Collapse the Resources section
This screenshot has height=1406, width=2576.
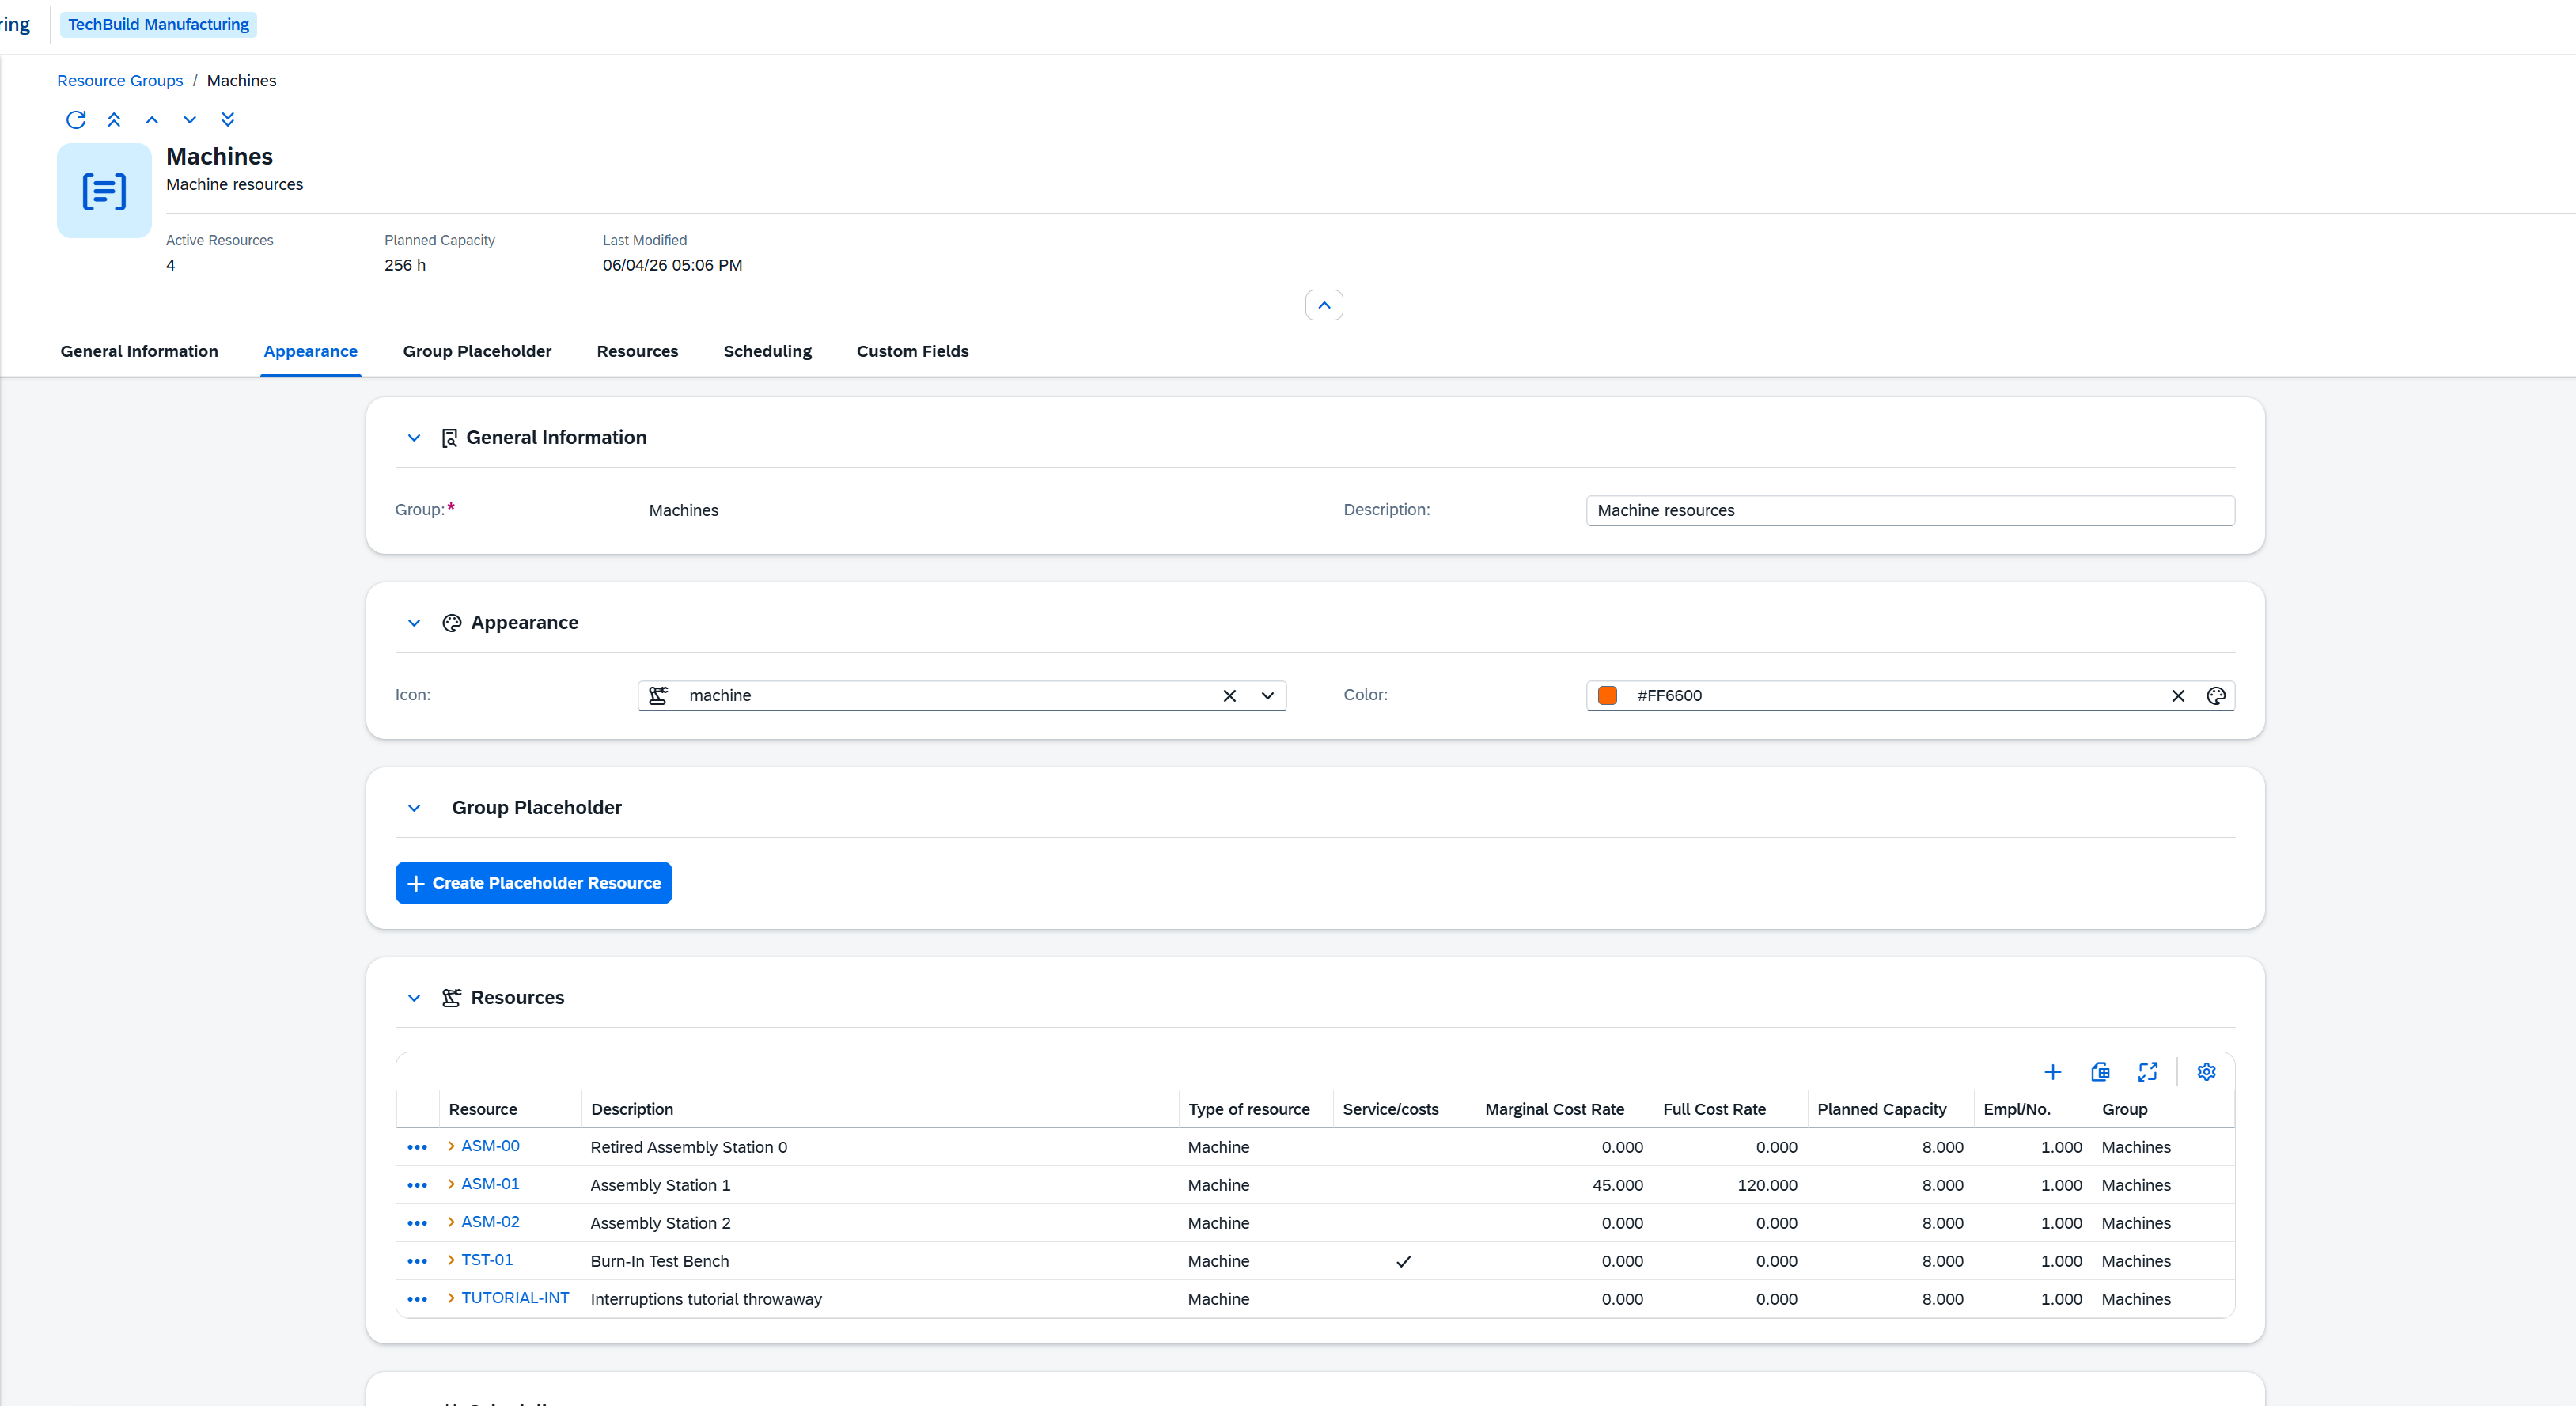click(414, 998)
